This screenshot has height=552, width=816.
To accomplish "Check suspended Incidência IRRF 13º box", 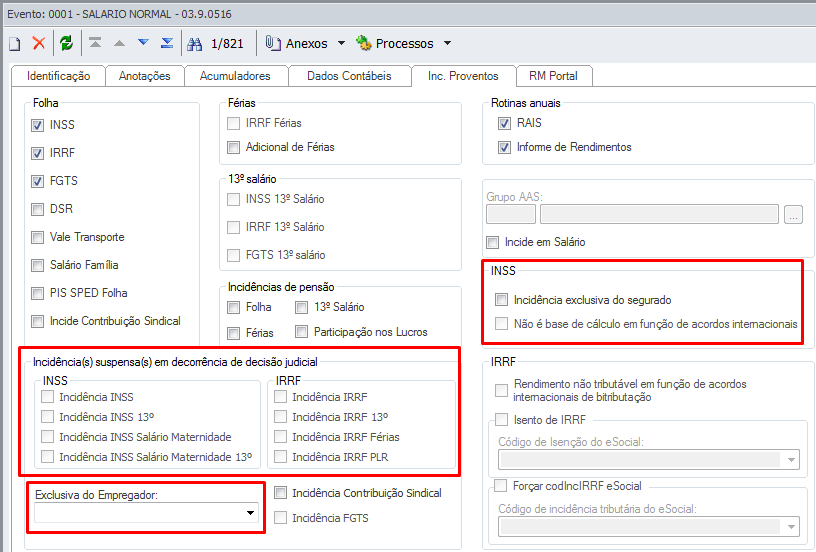I will point(280,417).
